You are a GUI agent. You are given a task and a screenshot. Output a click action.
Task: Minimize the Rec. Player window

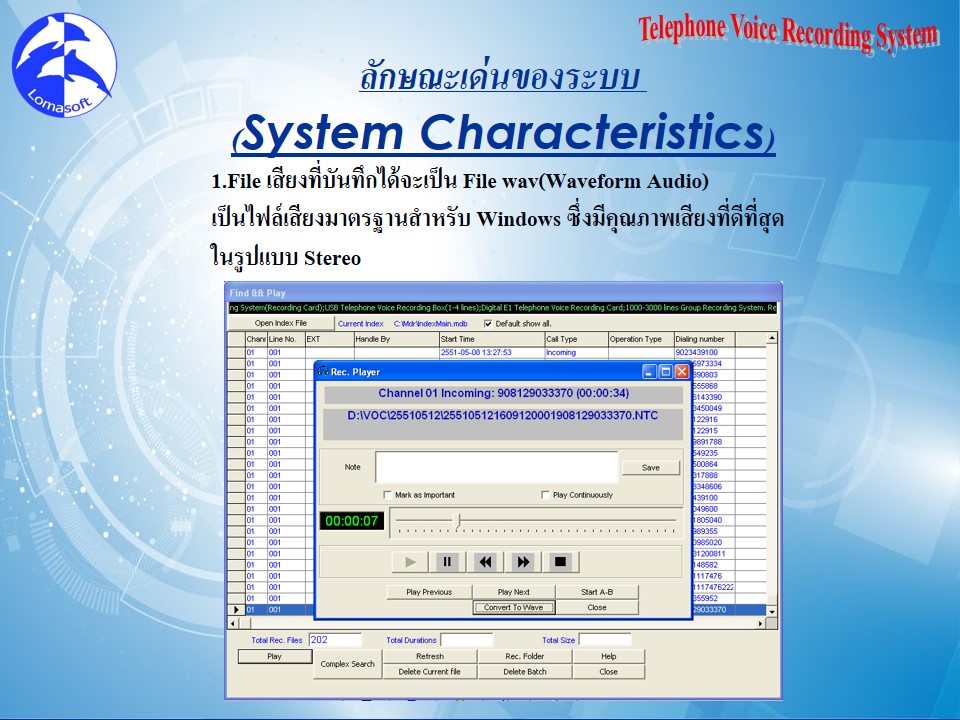[649, 371]
